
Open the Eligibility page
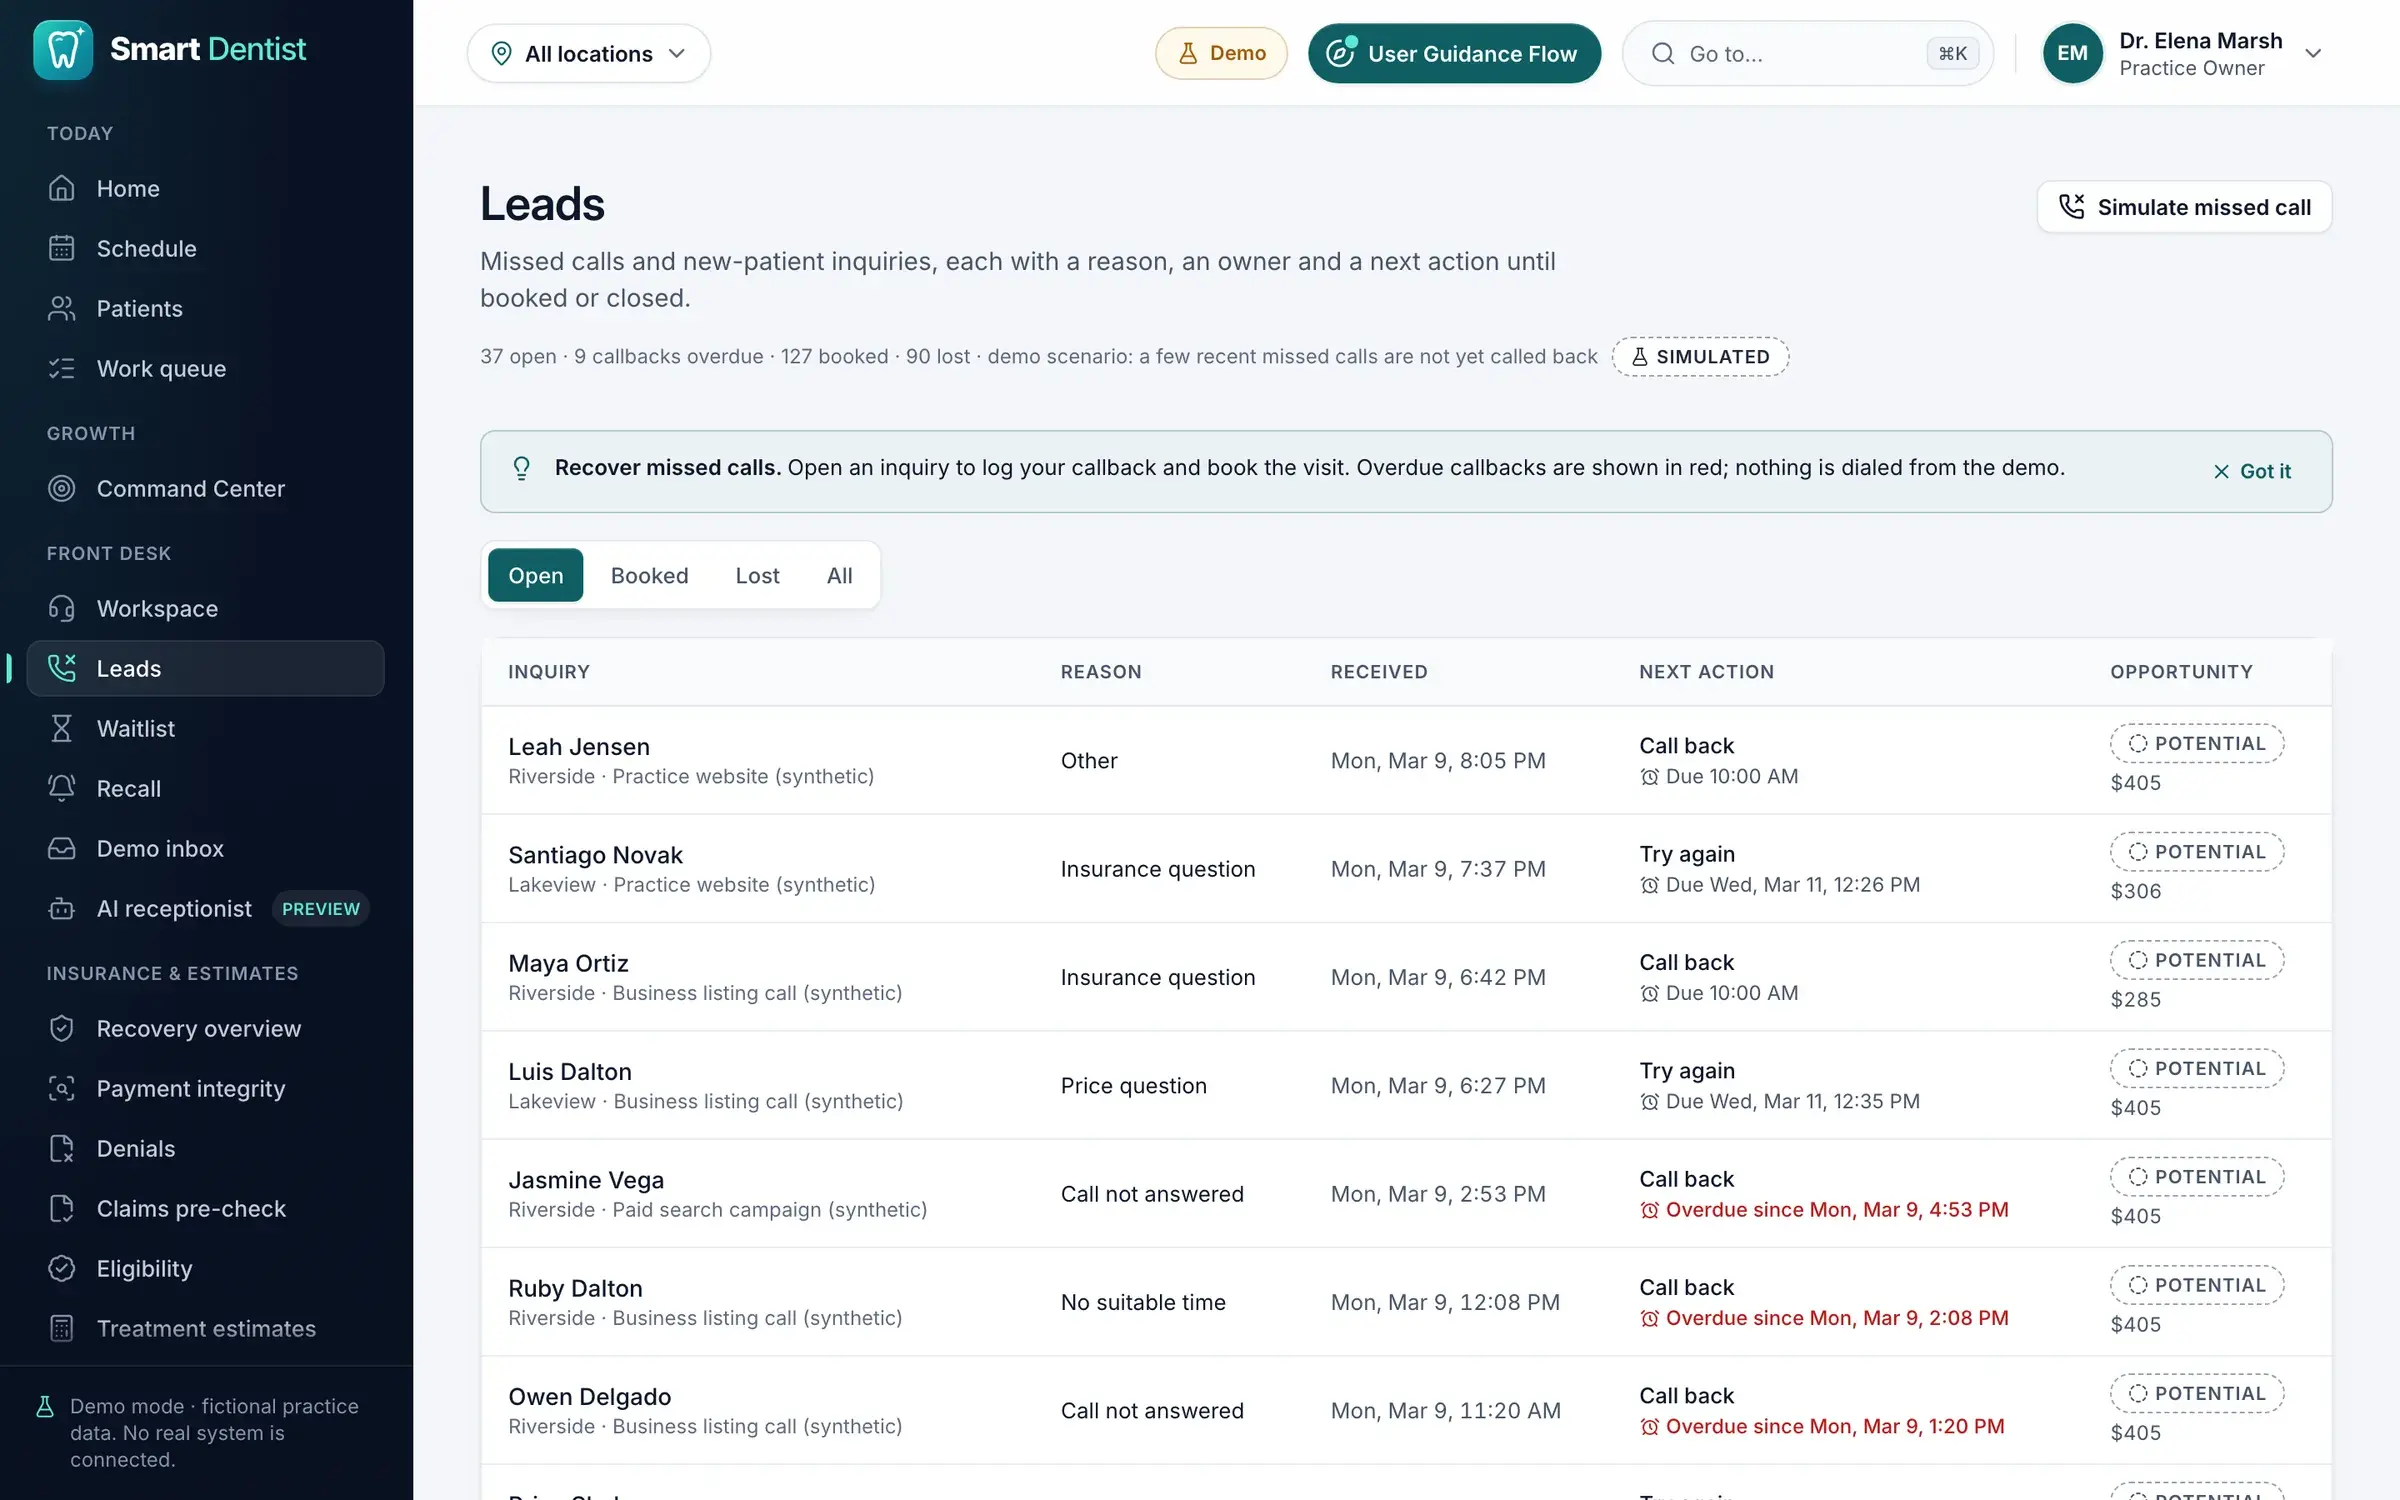tap(205, 1268)
